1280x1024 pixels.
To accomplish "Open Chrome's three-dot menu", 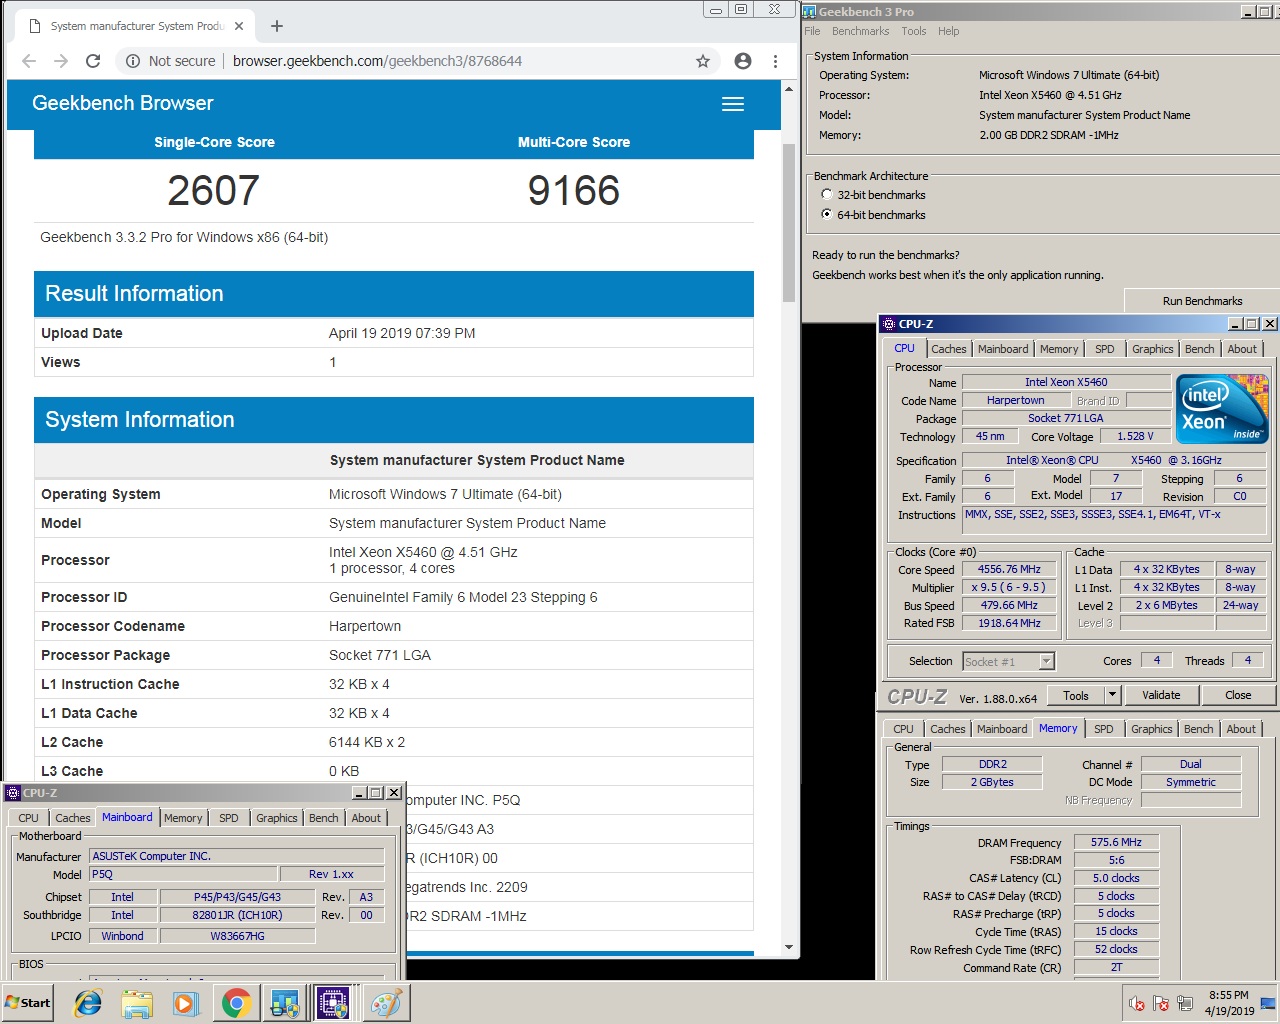I will tap(775, 61).
